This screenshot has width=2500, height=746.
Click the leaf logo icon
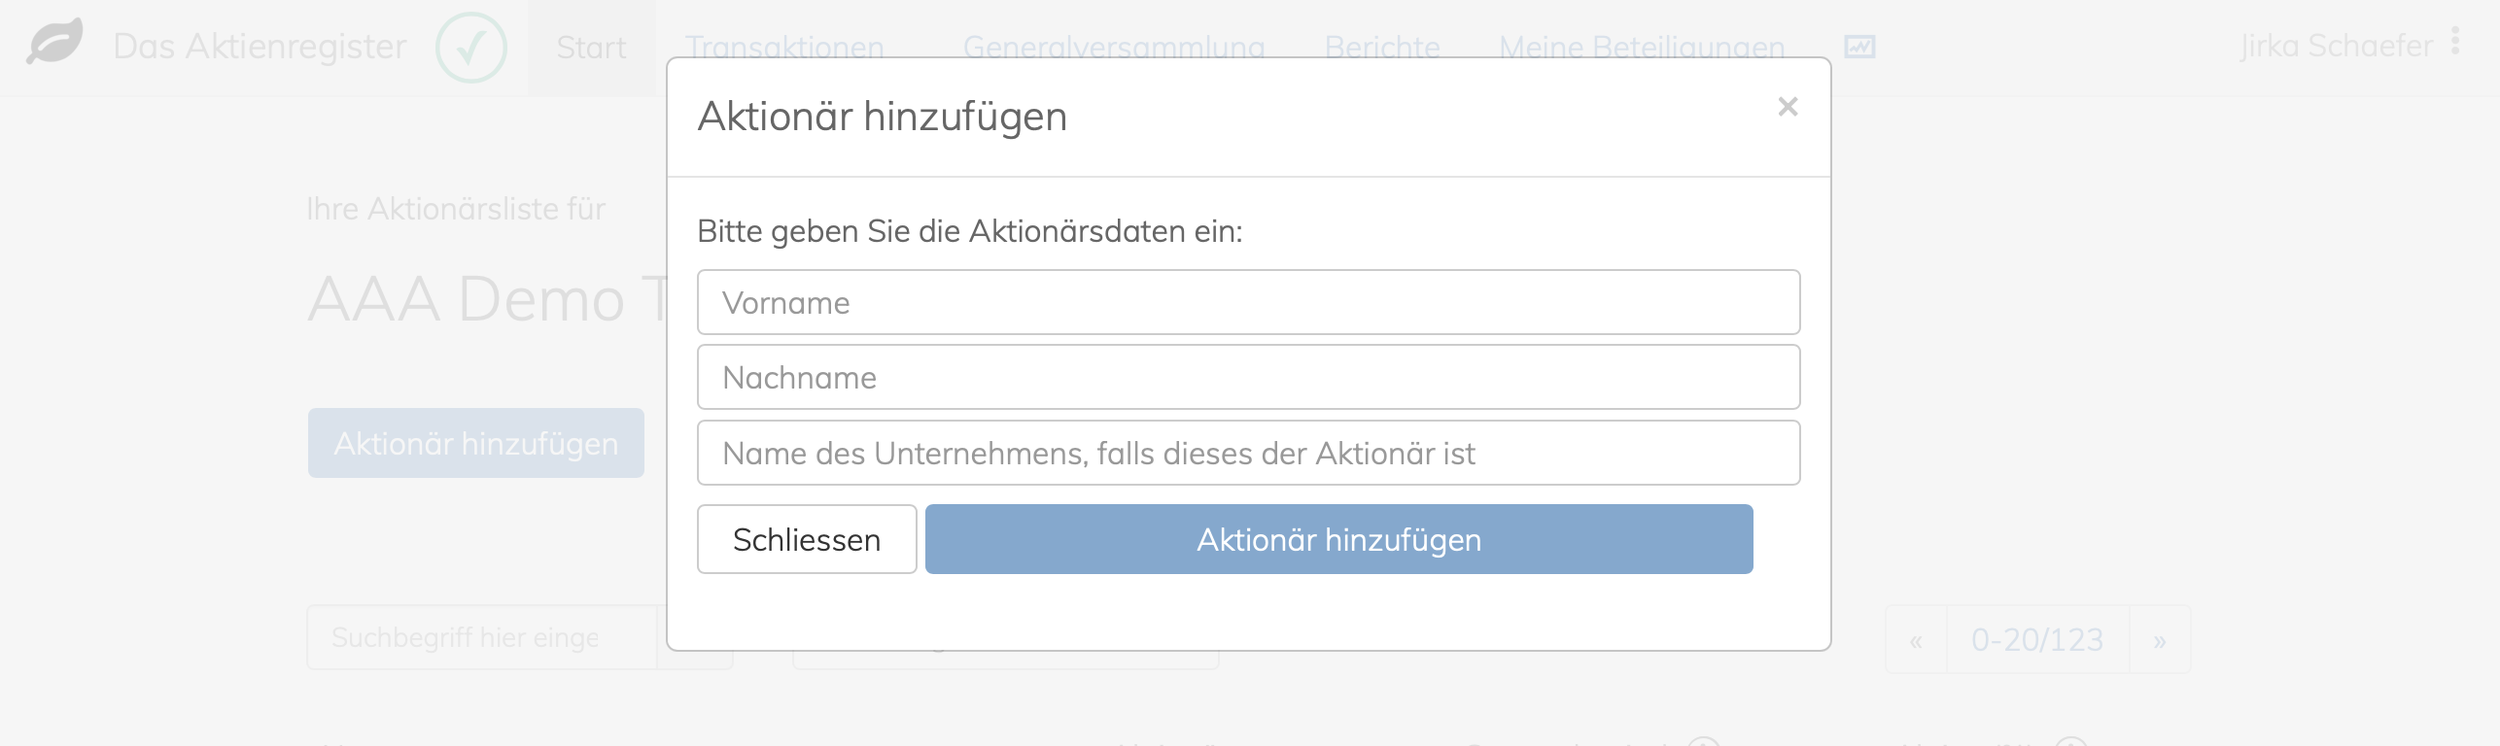pos(54,44)
